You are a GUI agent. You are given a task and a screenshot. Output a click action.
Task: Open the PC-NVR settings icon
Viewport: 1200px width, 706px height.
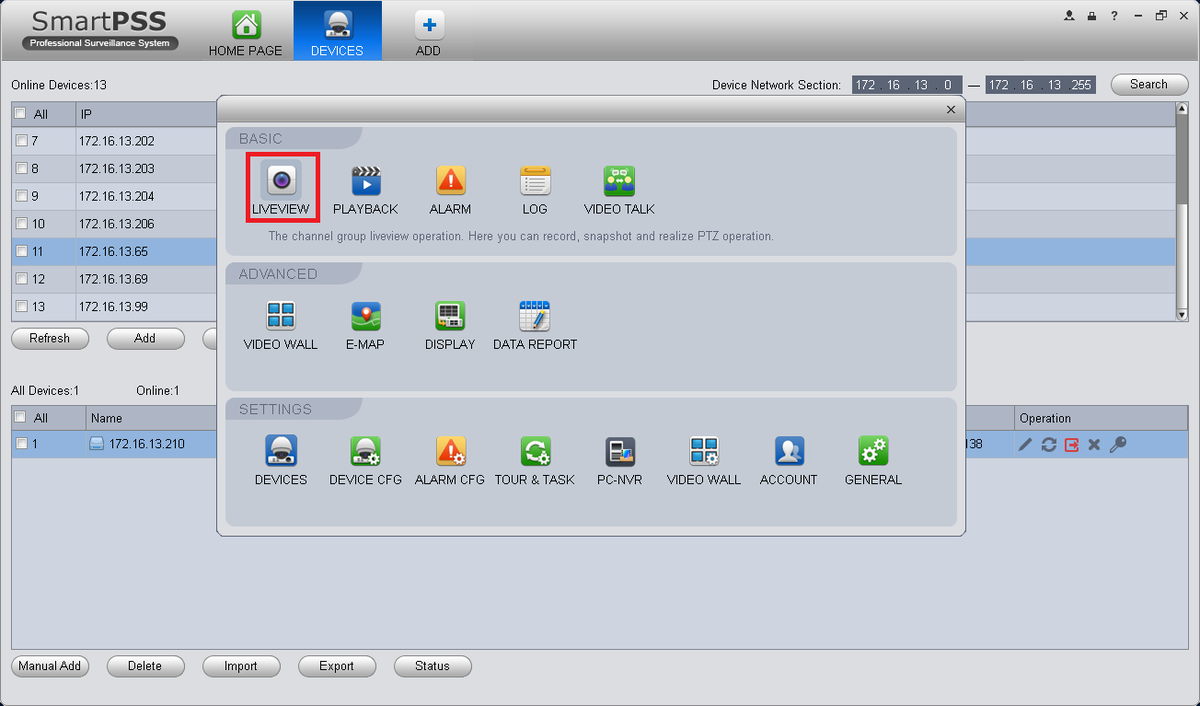tap(619, 460)
